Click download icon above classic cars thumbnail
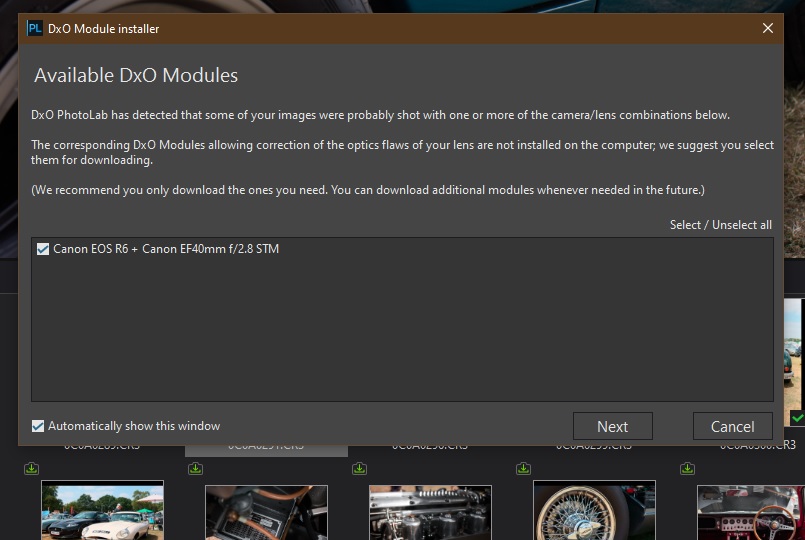Image resolution: width=805 pixels, height=540 pixels. pyautogui.click(x=32, y=468)
